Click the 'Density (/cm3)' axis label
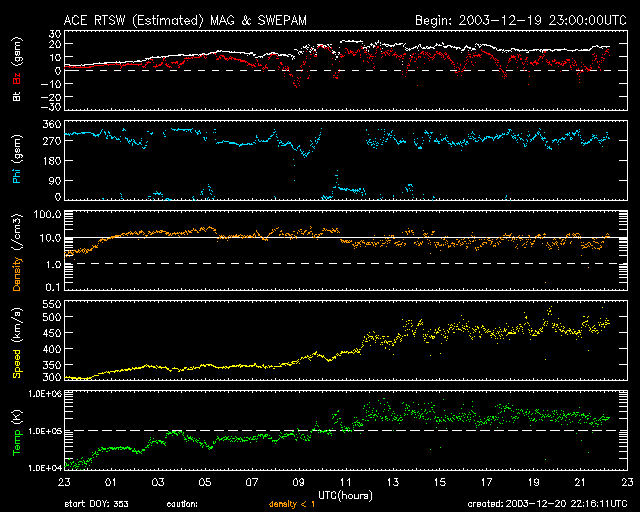 [x=17, y=252]
